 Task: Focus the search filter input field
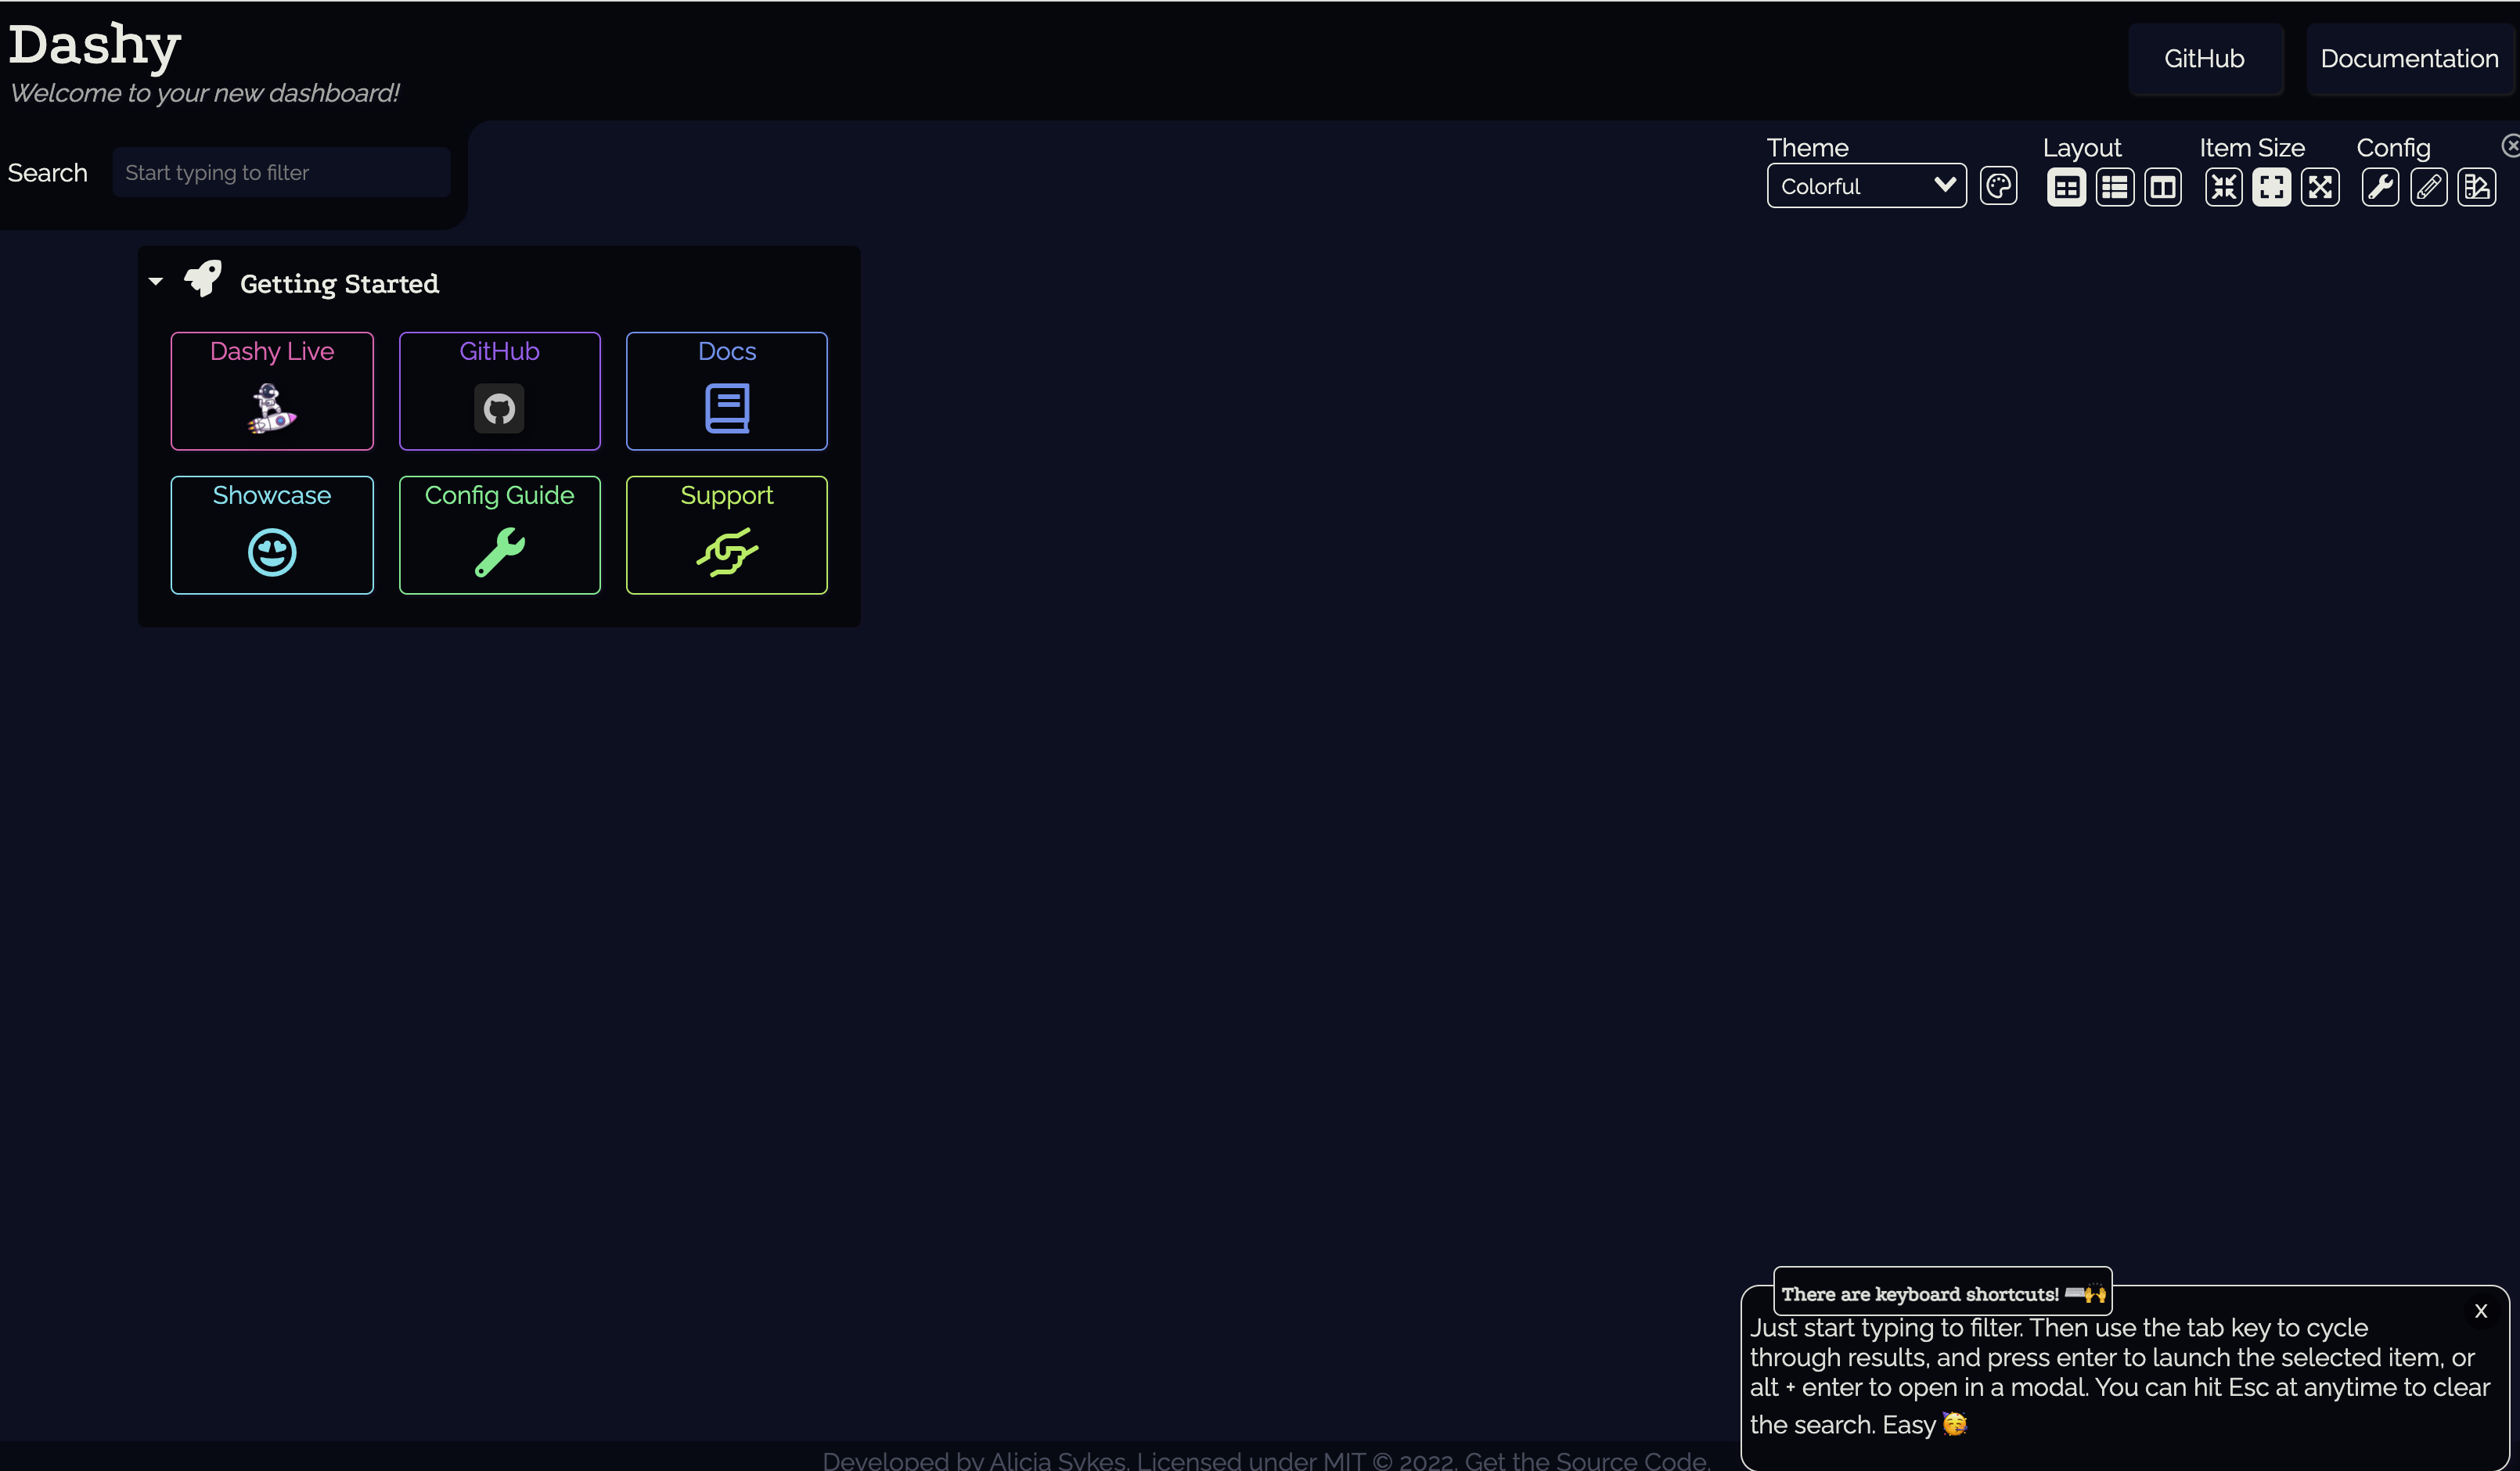coord(281,173)
